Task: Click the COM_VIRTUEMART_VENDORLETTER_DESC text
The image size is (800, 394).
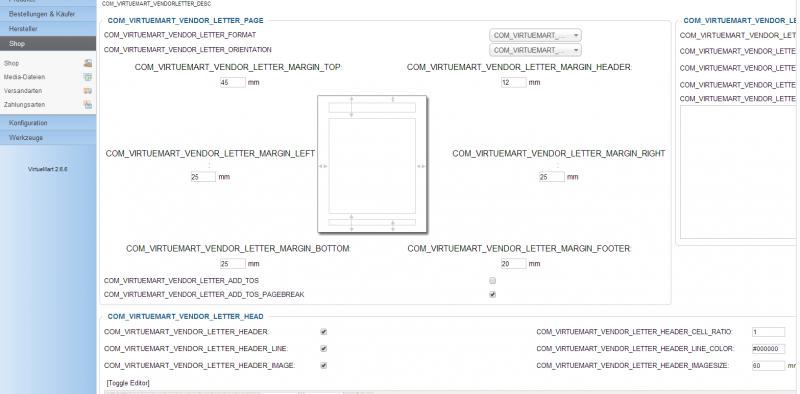Action: (x=156, y=4)
